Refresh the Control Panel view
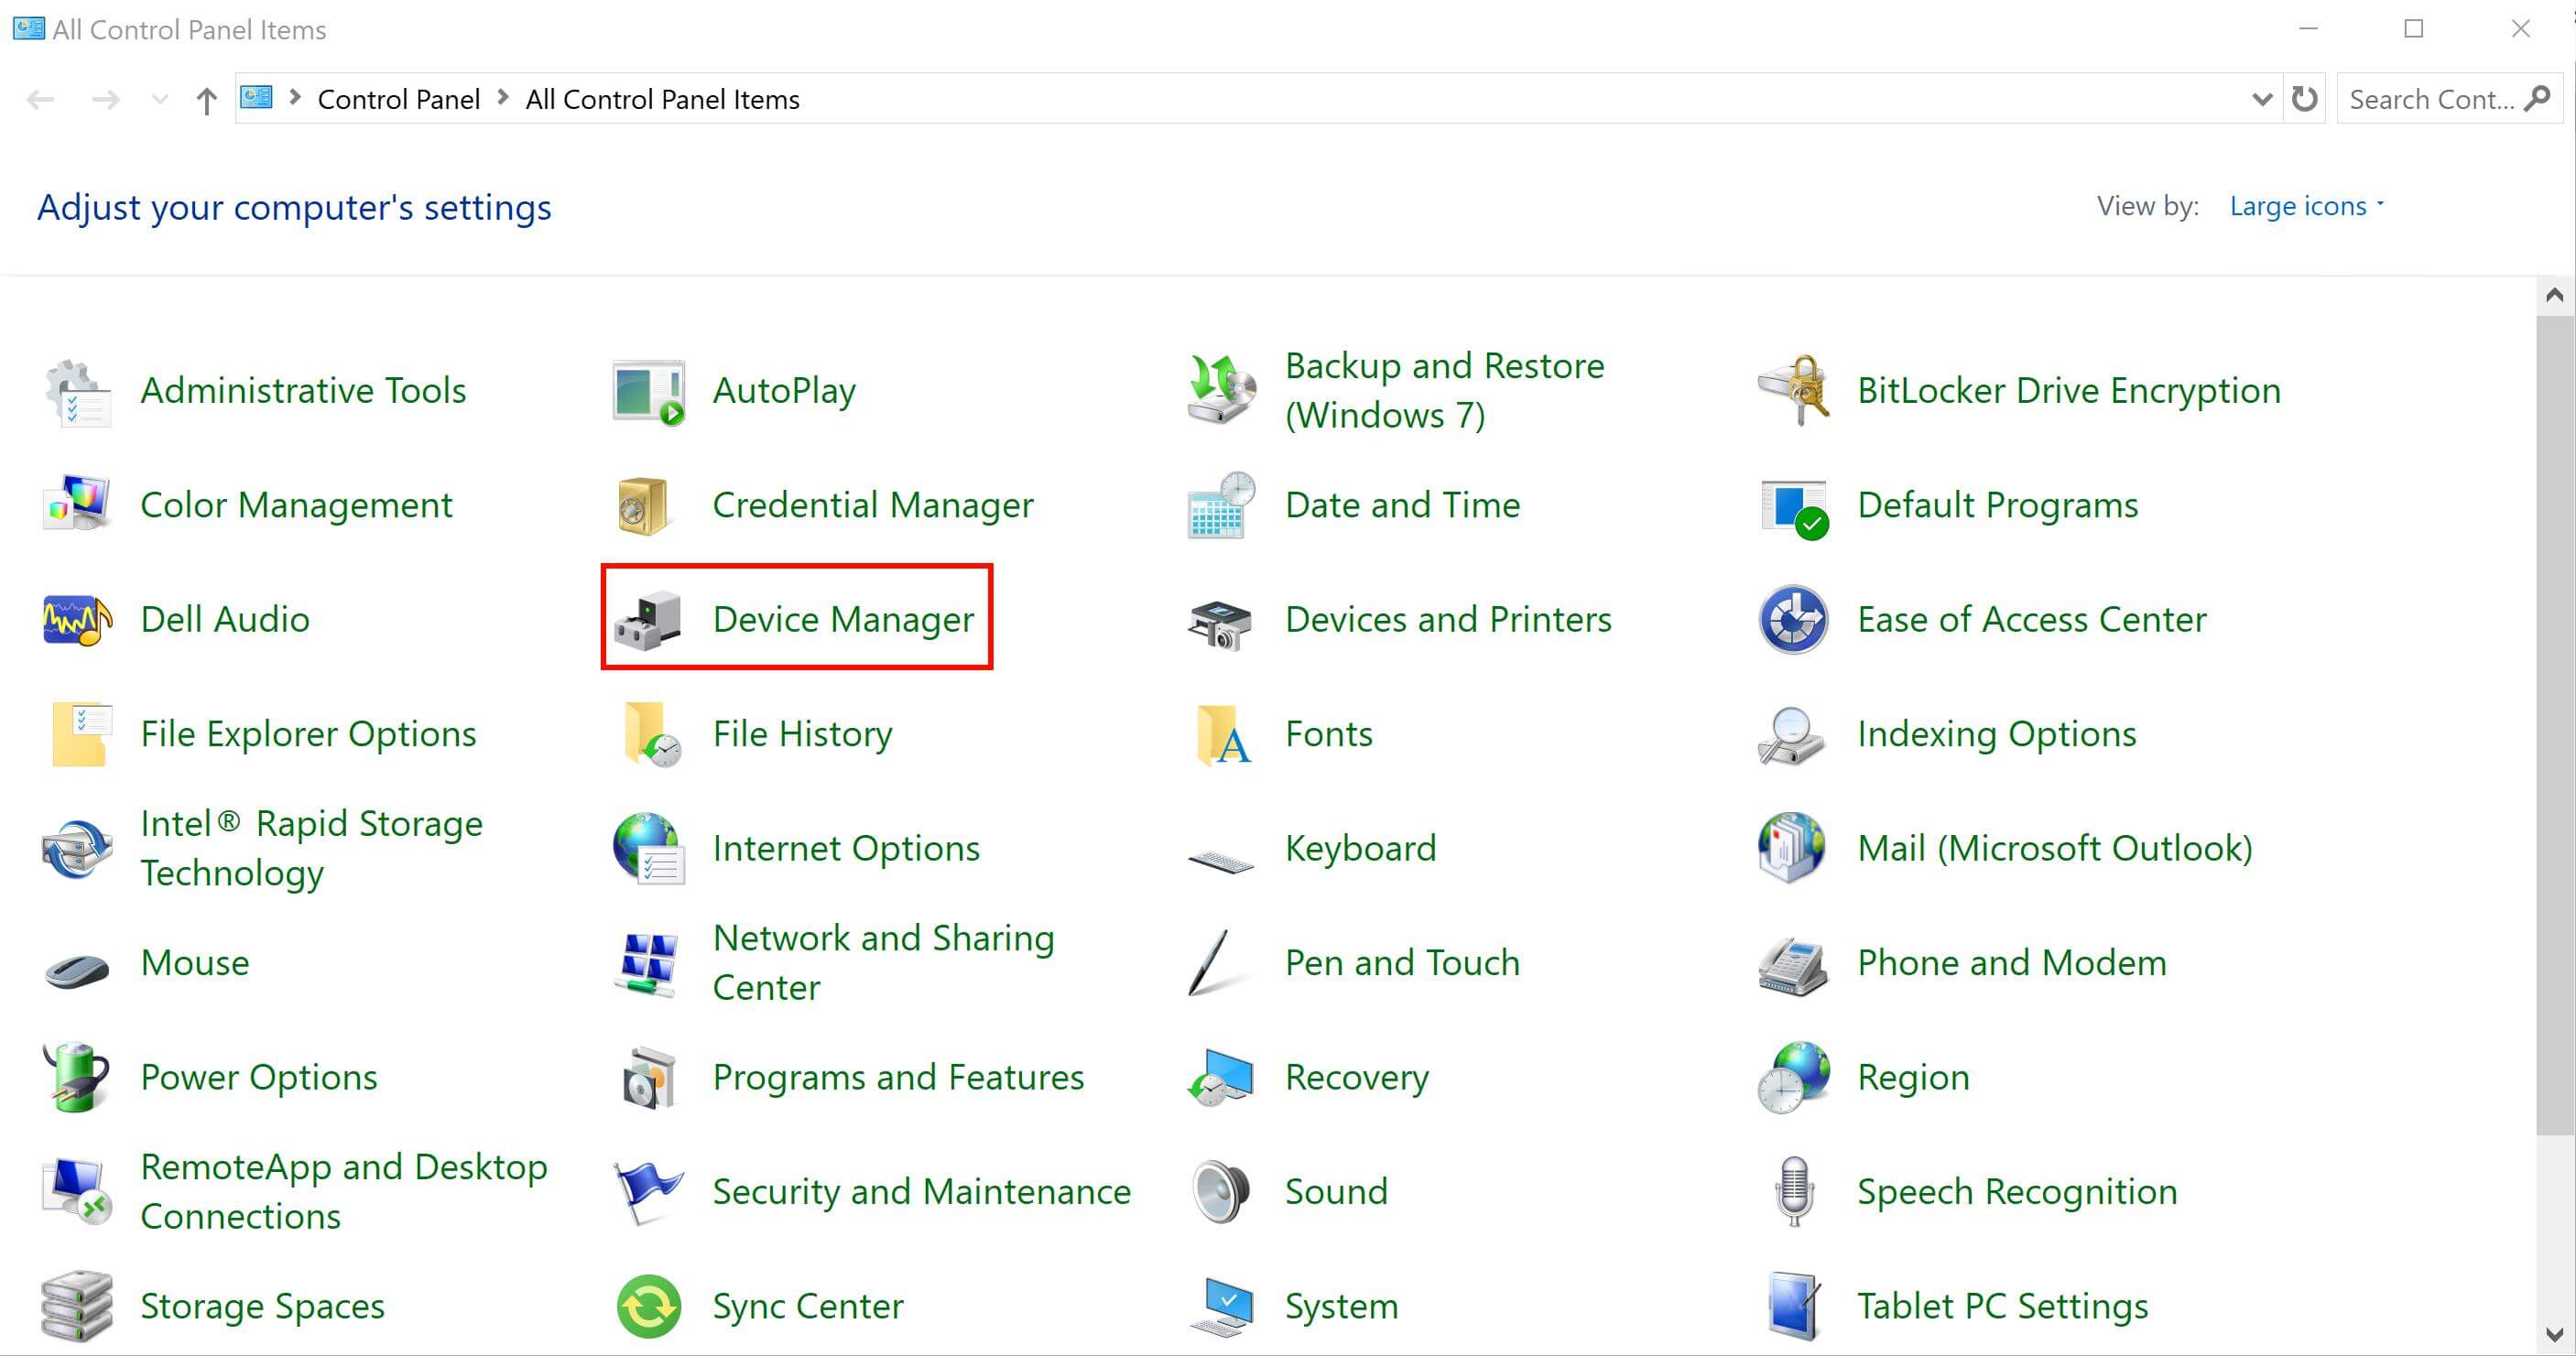This screenshot has width=2576, height=1356. (x=2305, y=98)
